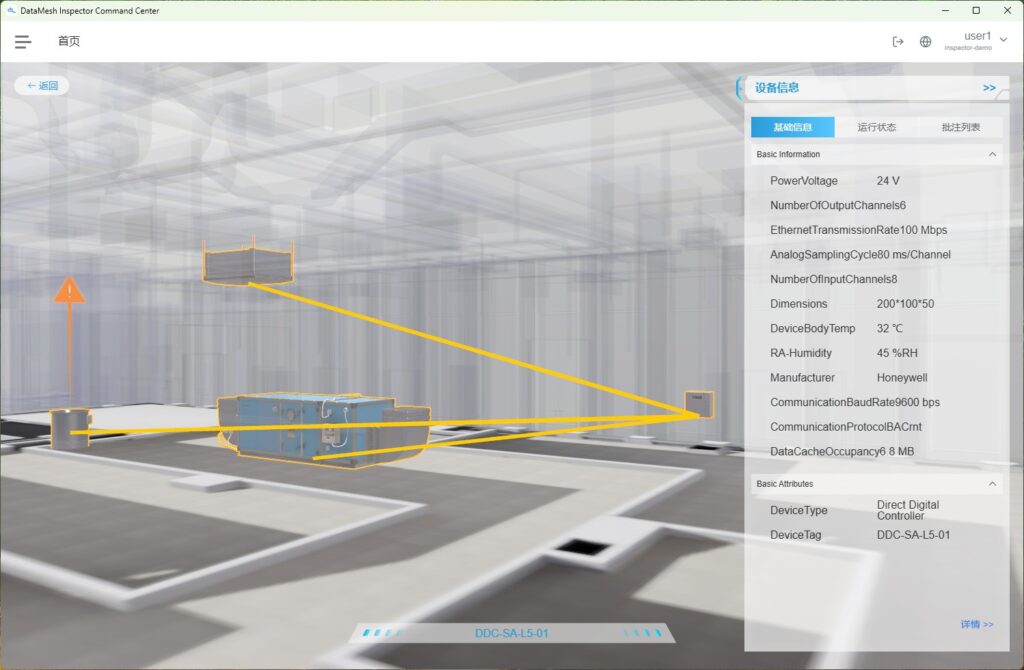The height and width of the screenshot is (670, 1024).
Task: Open the 详情 >> details link
Action: [976, 624]
